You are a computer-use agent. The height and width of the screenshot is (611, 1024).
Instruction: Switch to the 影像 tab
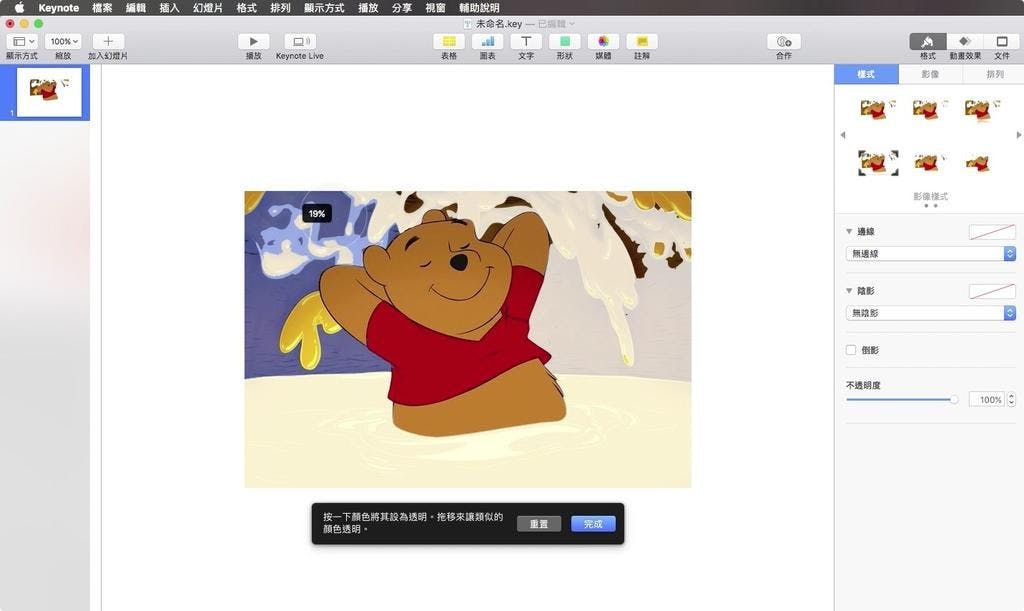pyautogui.click(x=930, y=74)
